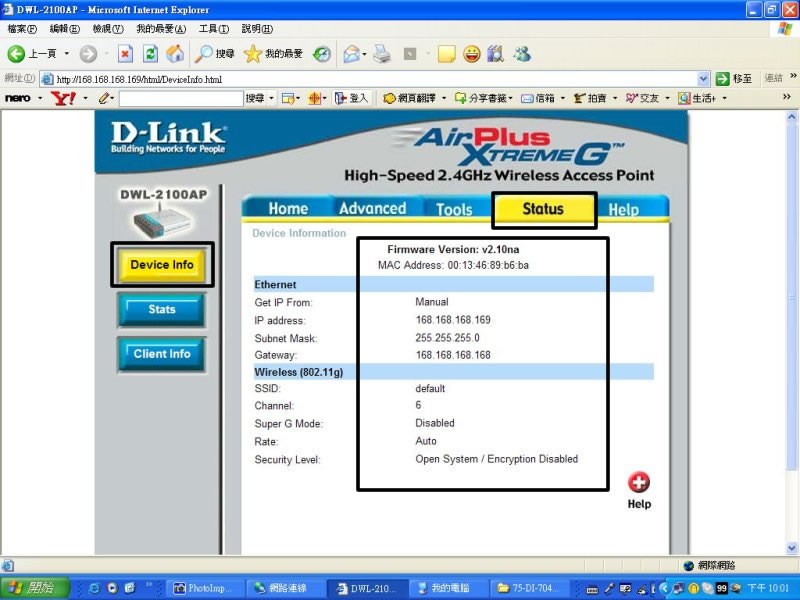Open the Home tab on D-Link page
This screenshot has height=600, width=800.
pos(288,209)
